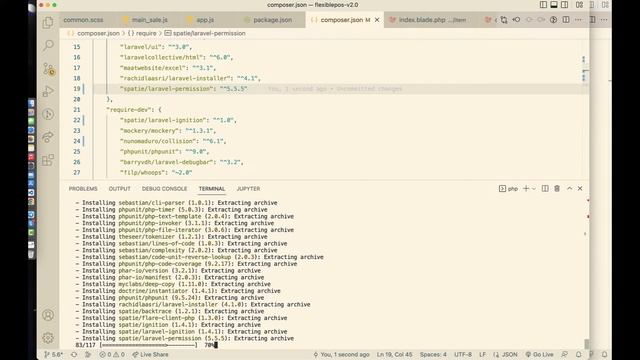Viewport: 640px width, 360px height.
Task: Start Live Share from status bar
Action: point(150,354)
